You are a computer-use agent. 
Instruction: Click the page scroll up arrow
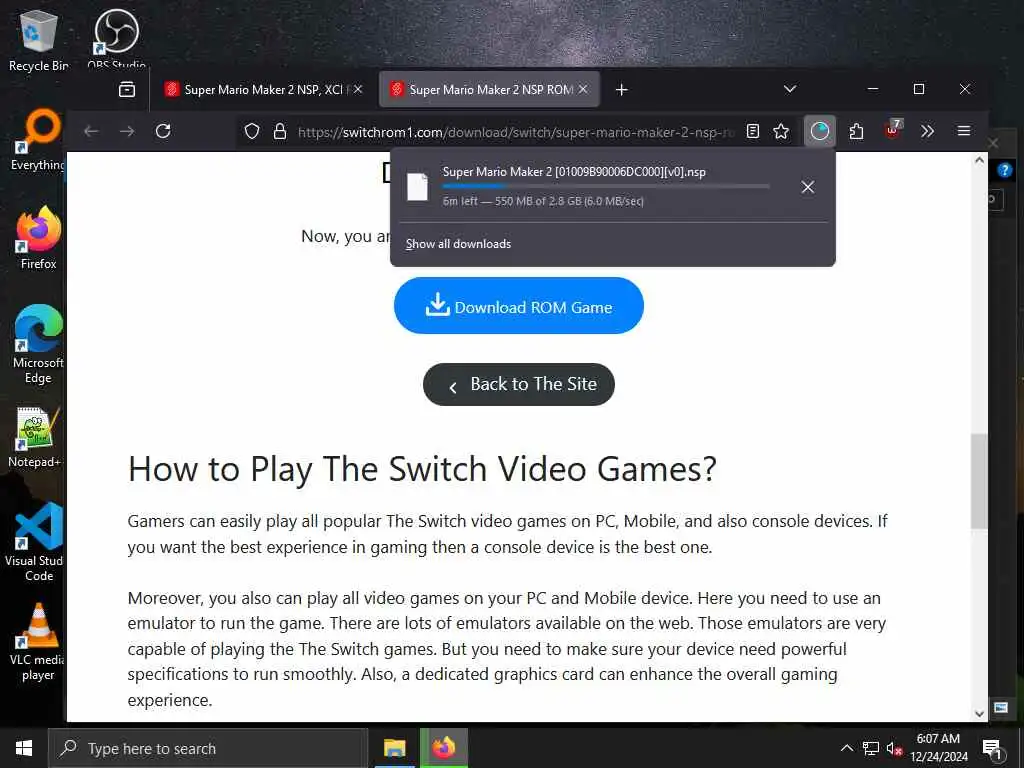pos(979,160)
